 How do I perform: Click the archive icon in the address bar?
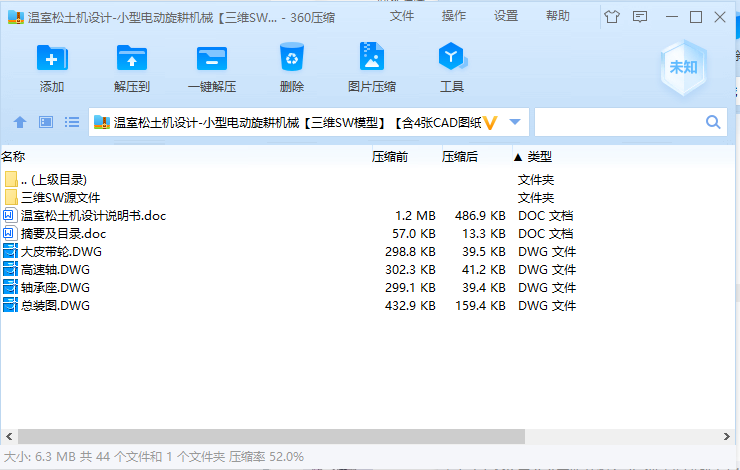tap(102, 123)
